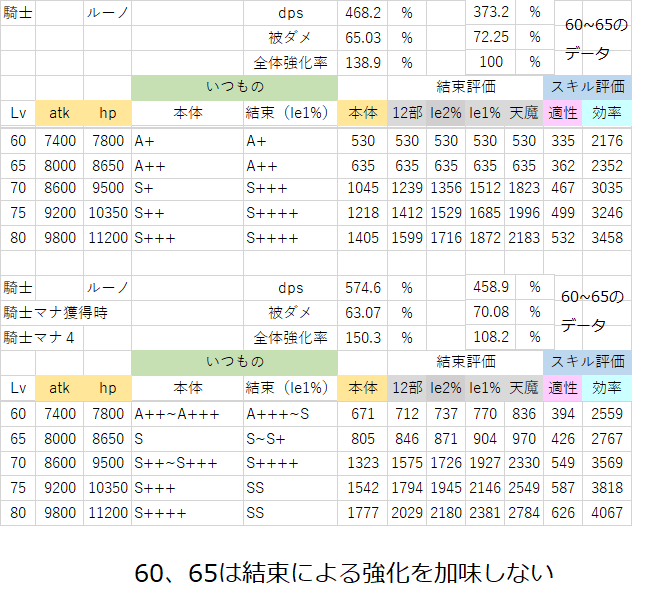648x615 pixels.
Task: Select the 被ダメ value 63.07
Action: pos(362,313)
